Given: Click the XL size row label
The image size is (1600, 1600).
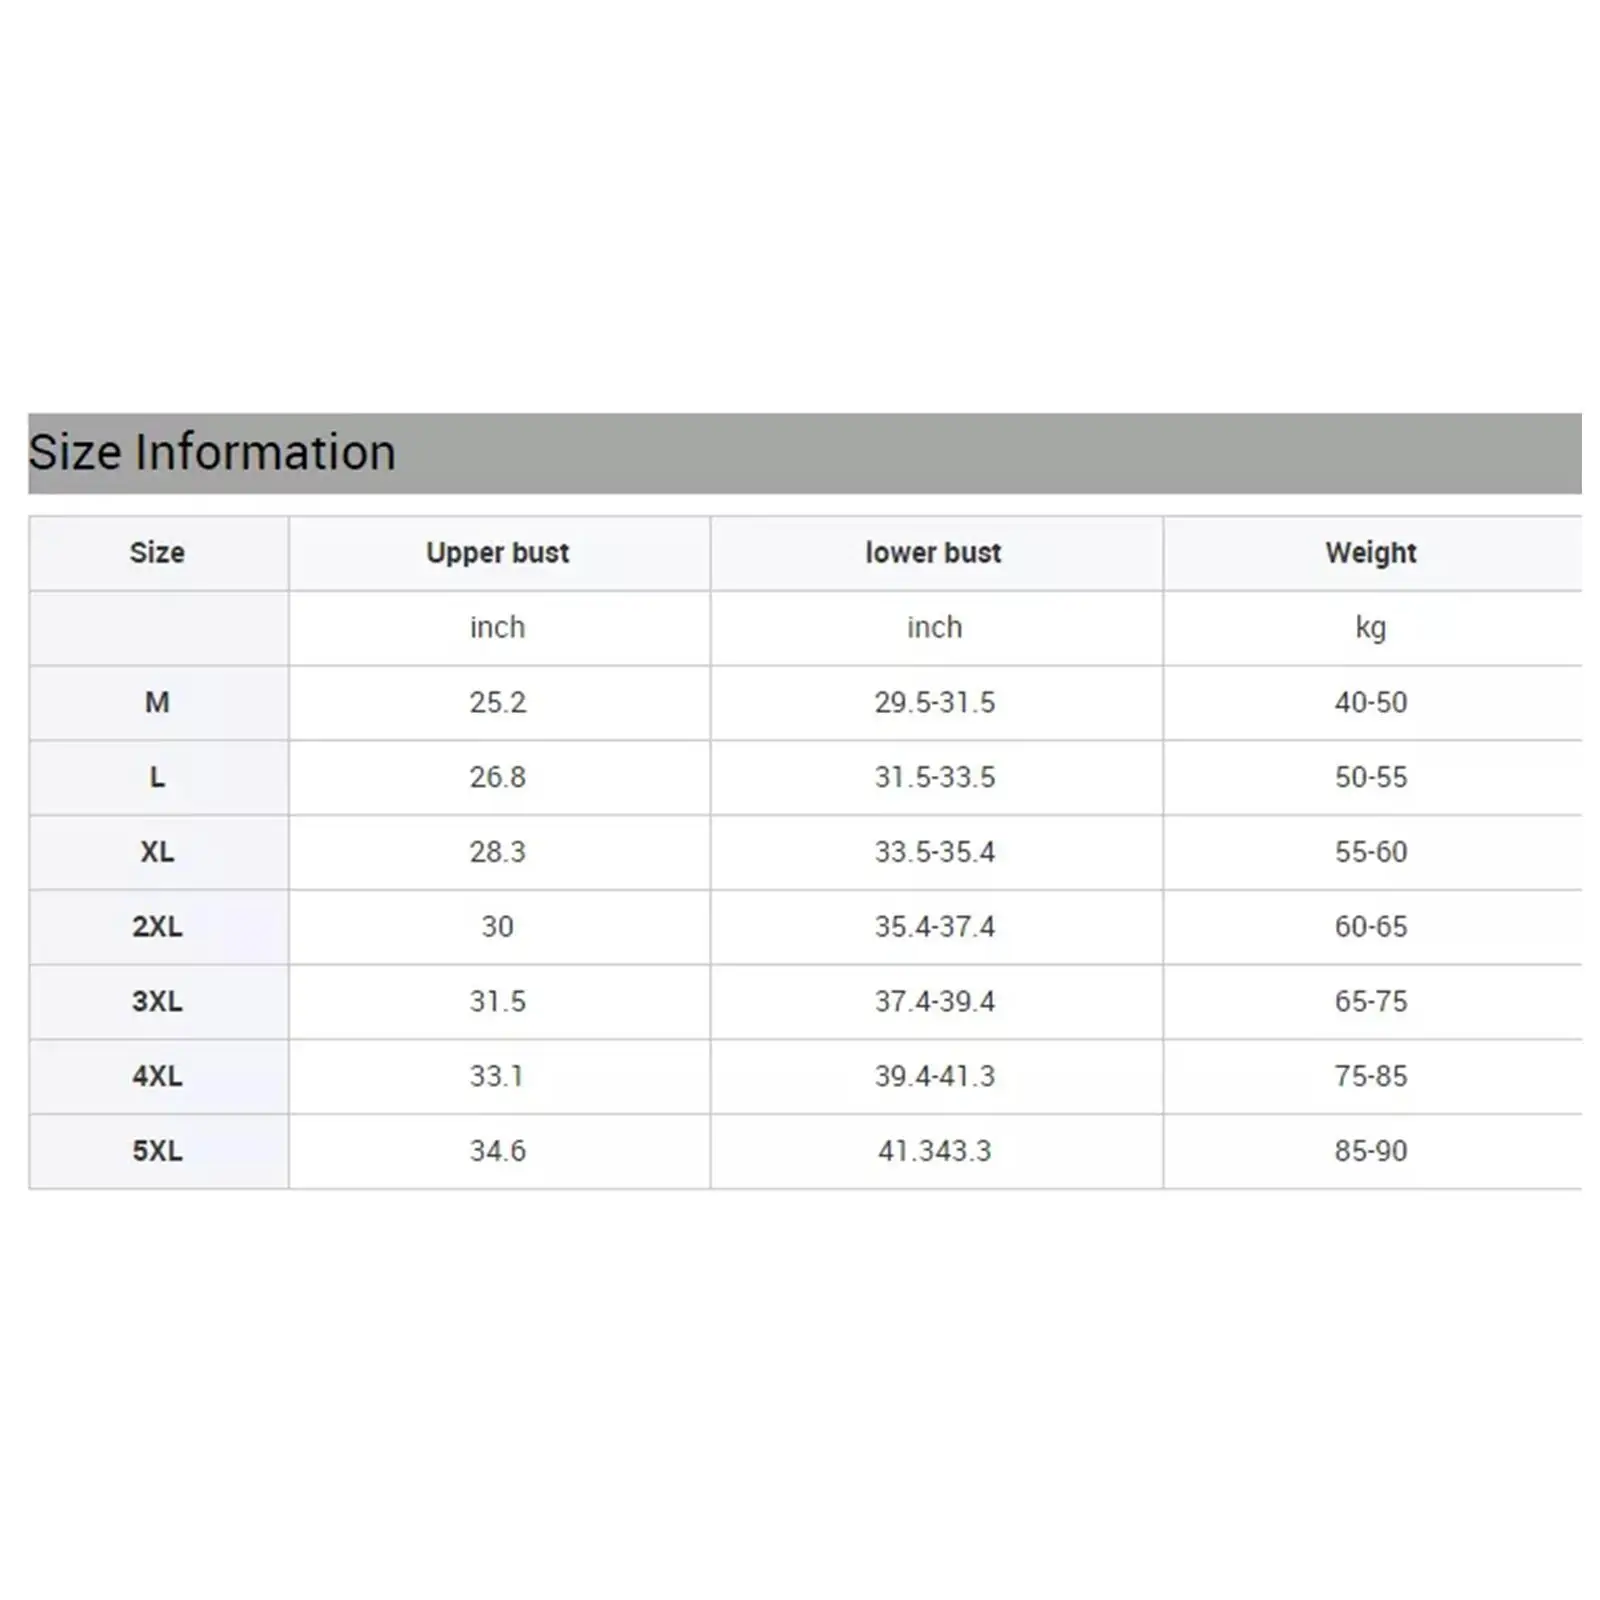Looking at the screenshot, I should [x=157, y=852].
